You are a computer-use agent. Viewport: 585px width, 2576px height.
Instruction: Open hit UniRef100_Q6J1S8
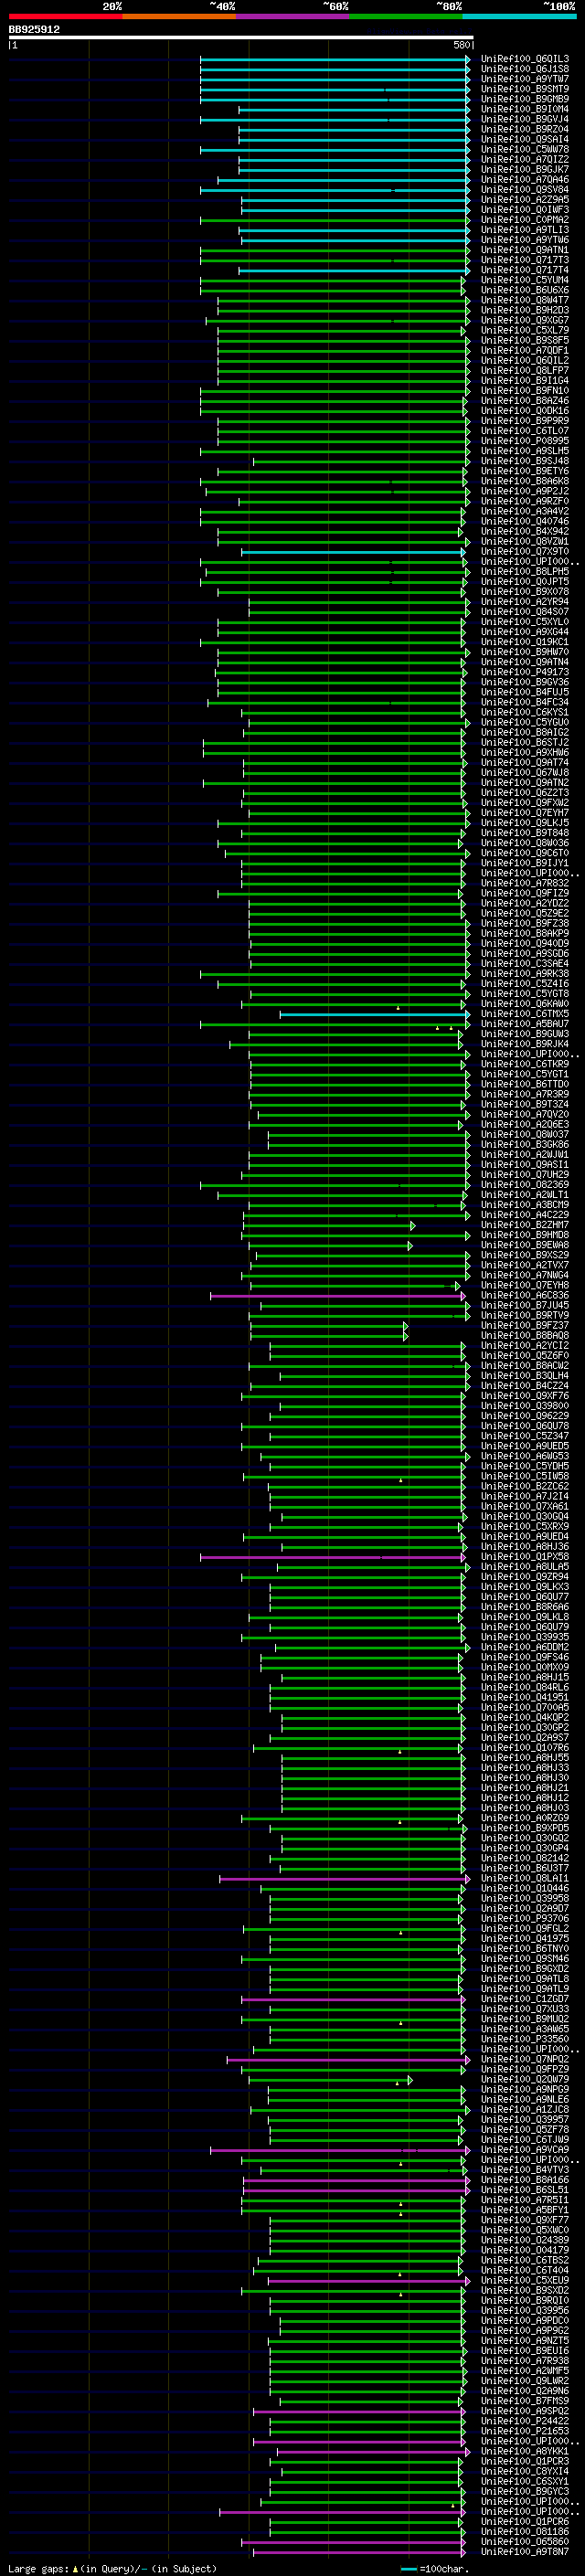click(x=525, y=69)
